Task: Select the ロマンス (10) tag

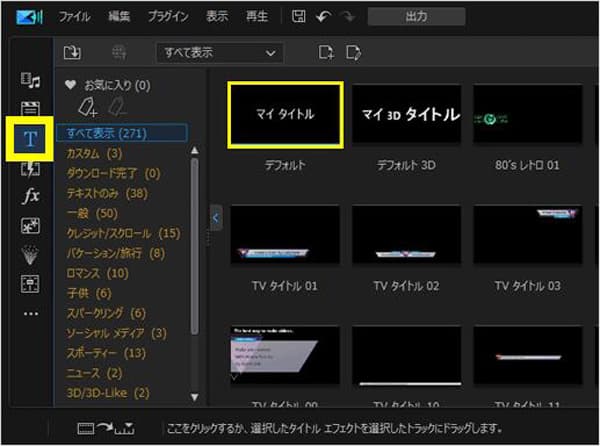Action: click(x=97, y=273)
